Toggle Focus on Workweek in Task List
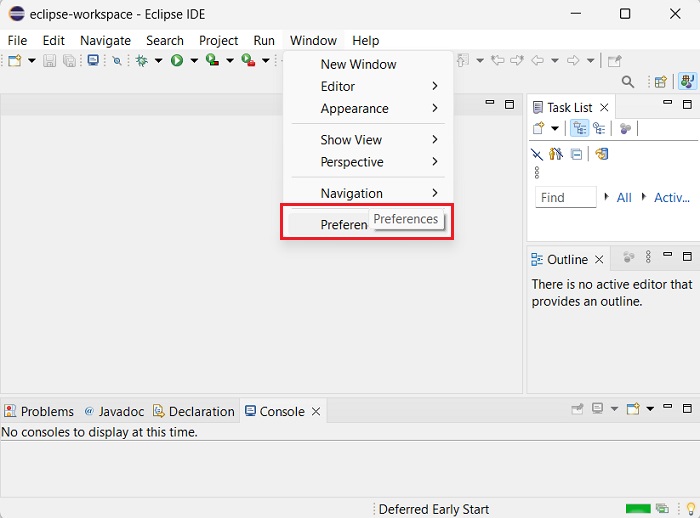Image resolution: width=700 pixels, height=518 pixels. click(x=625, y=129)
